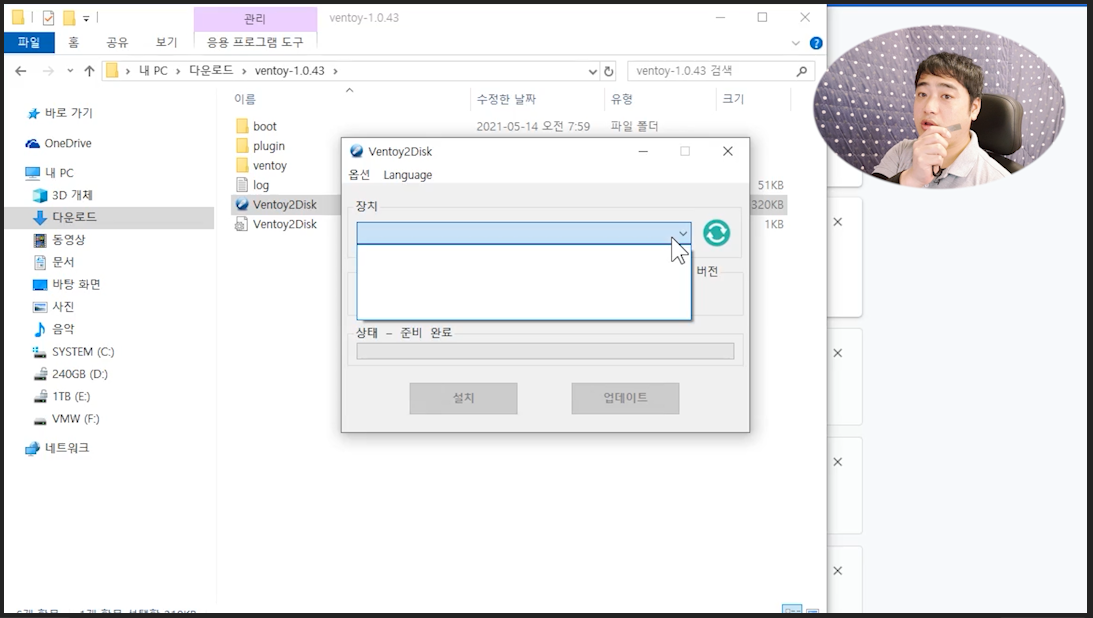This screenshot has height=618, width=1093.
Task: Click the Ventoy2Disk title bar icon
Action: (x=356, y=151)
